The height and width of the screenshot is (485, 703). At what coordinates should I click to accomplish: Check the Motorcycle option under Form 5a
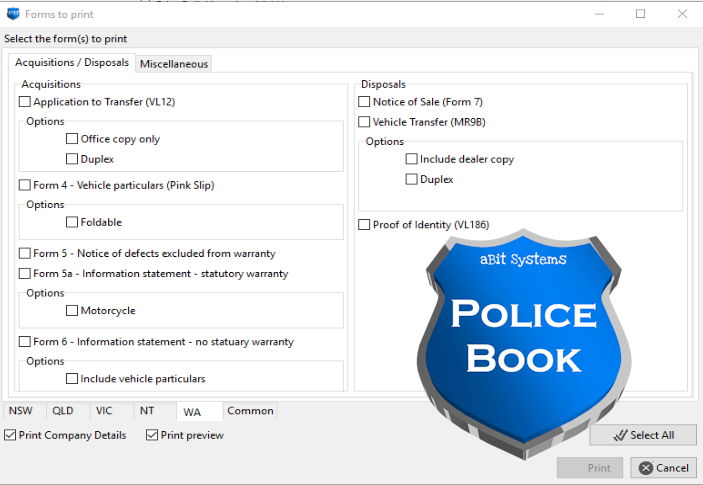click(x=72, y=311)
